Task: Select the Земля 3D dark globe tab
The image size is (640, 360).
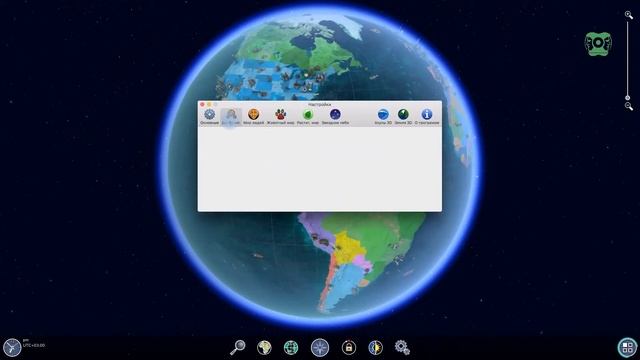Action: coord(403,117)
